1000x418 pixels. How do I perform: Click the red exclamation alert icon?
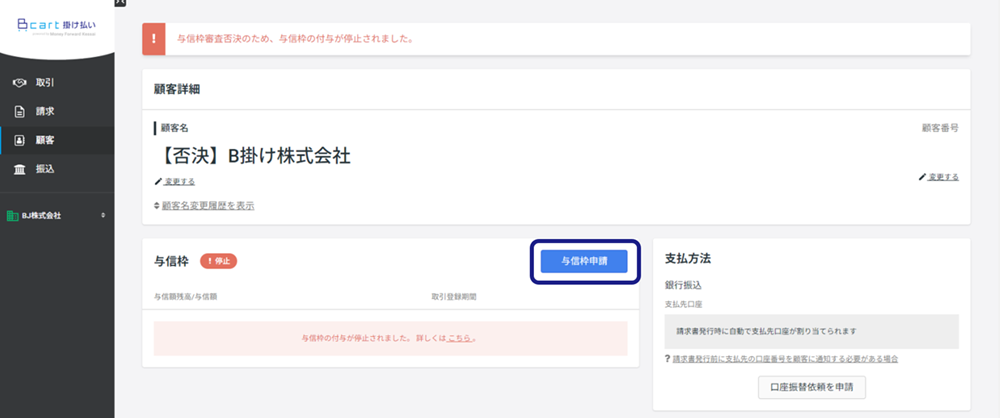(x=154, y=39)
